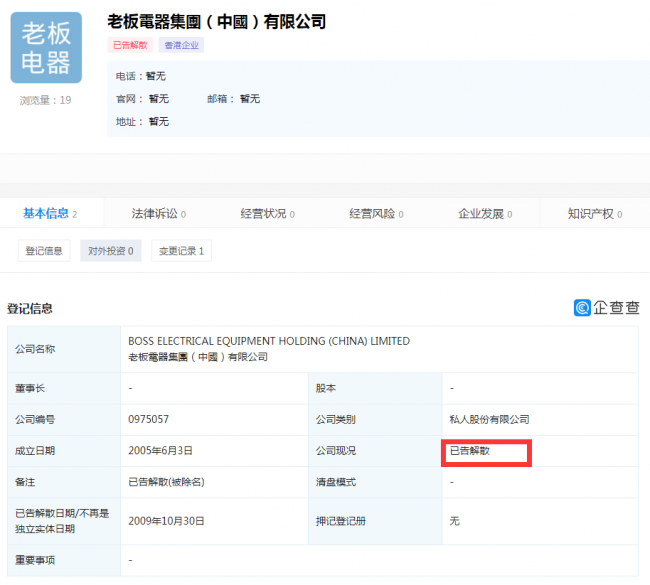Image resolution: width=650 pixels, height=585 pixels.
Task: Click the remark 已告解散(被除名)
Action: coord(166,482)
